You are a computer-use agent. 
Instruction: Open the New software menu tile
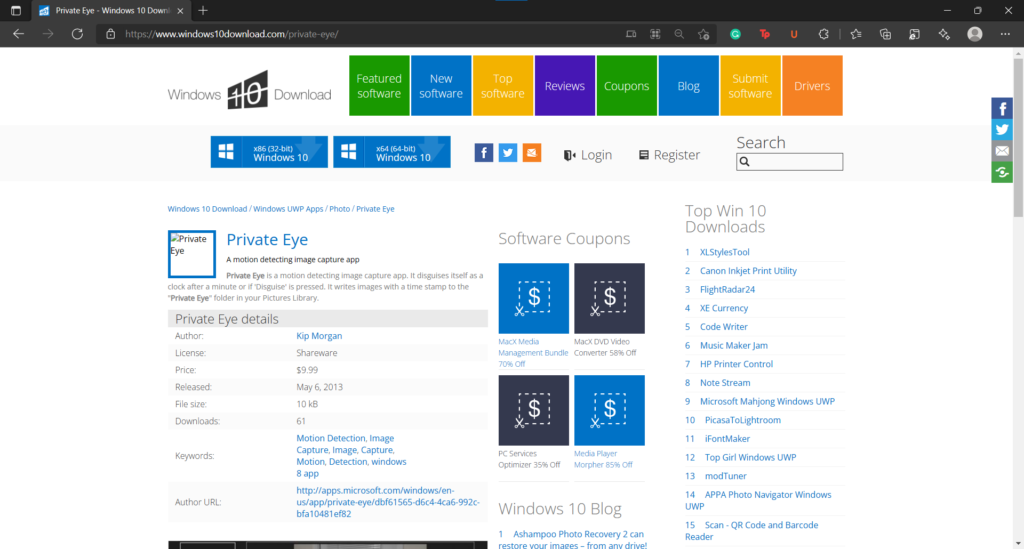441,86
